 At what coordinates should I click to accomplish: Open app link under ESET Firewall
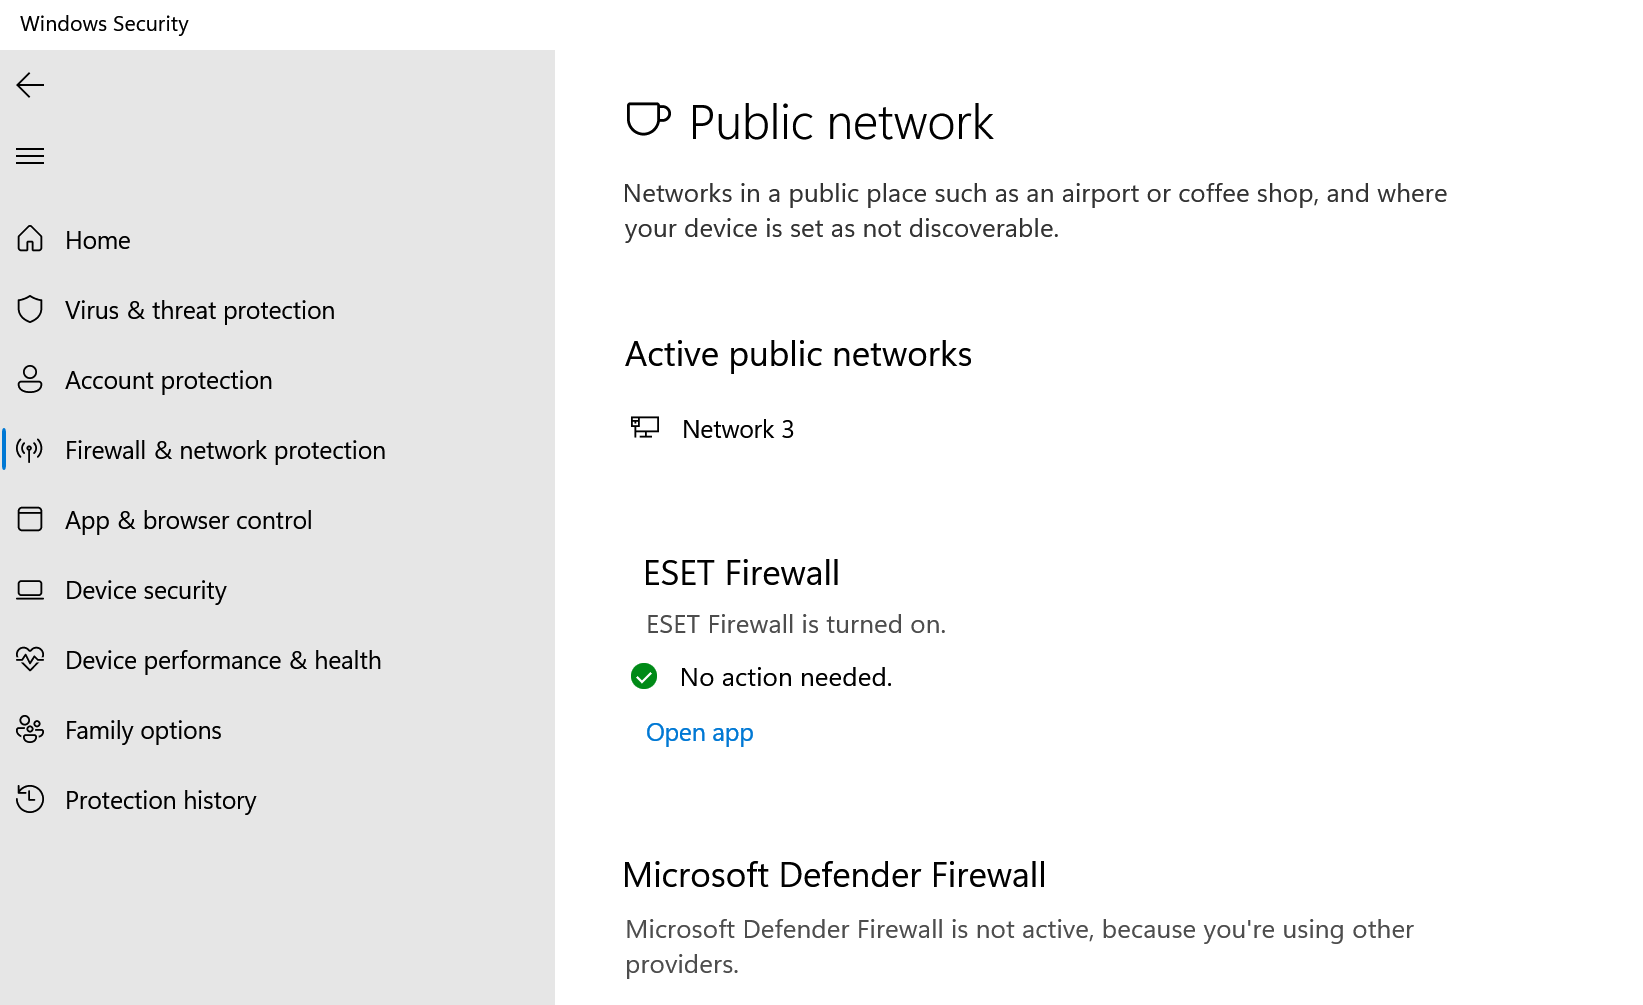[700, 733]
